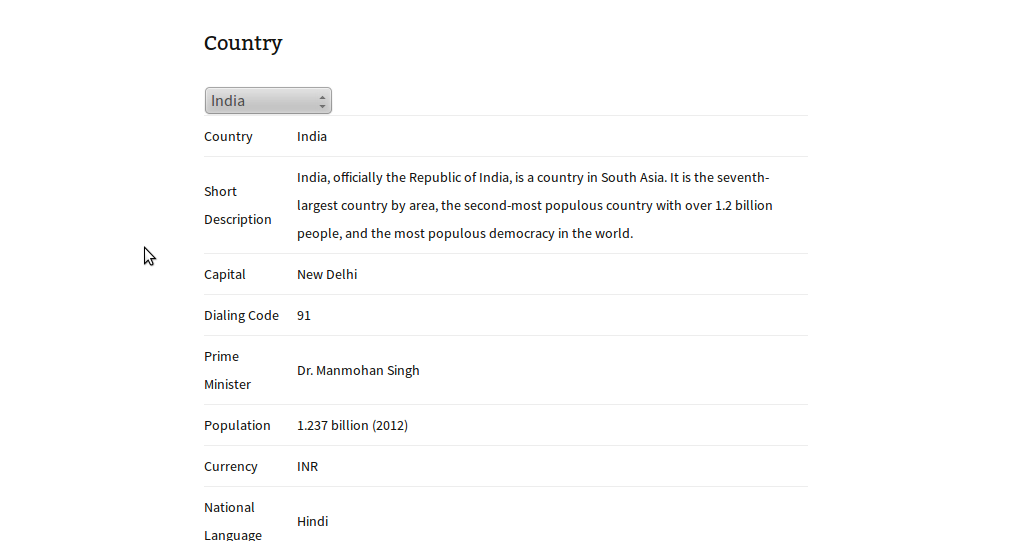Click the INR currency value
This screenshot has width=1011, height=541.
(308, 467)
